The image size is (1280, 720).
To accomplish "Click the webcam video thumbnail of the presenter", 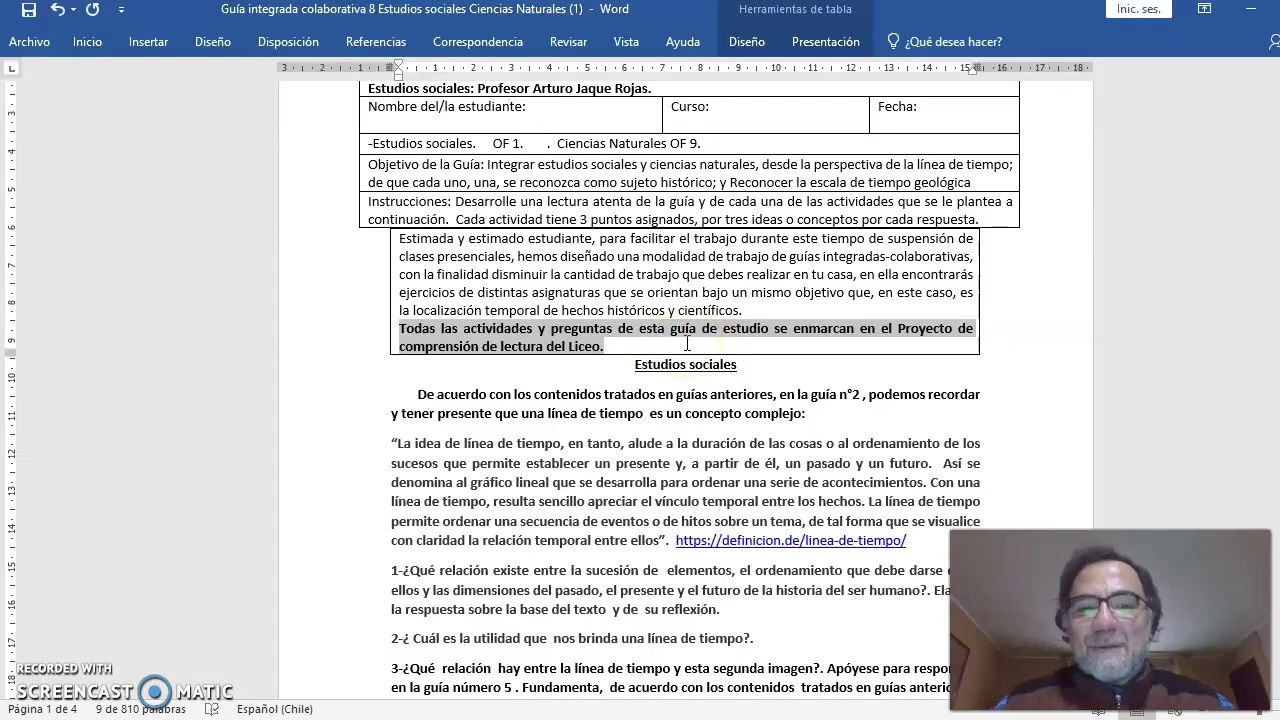I will [x=1110, y=620].
